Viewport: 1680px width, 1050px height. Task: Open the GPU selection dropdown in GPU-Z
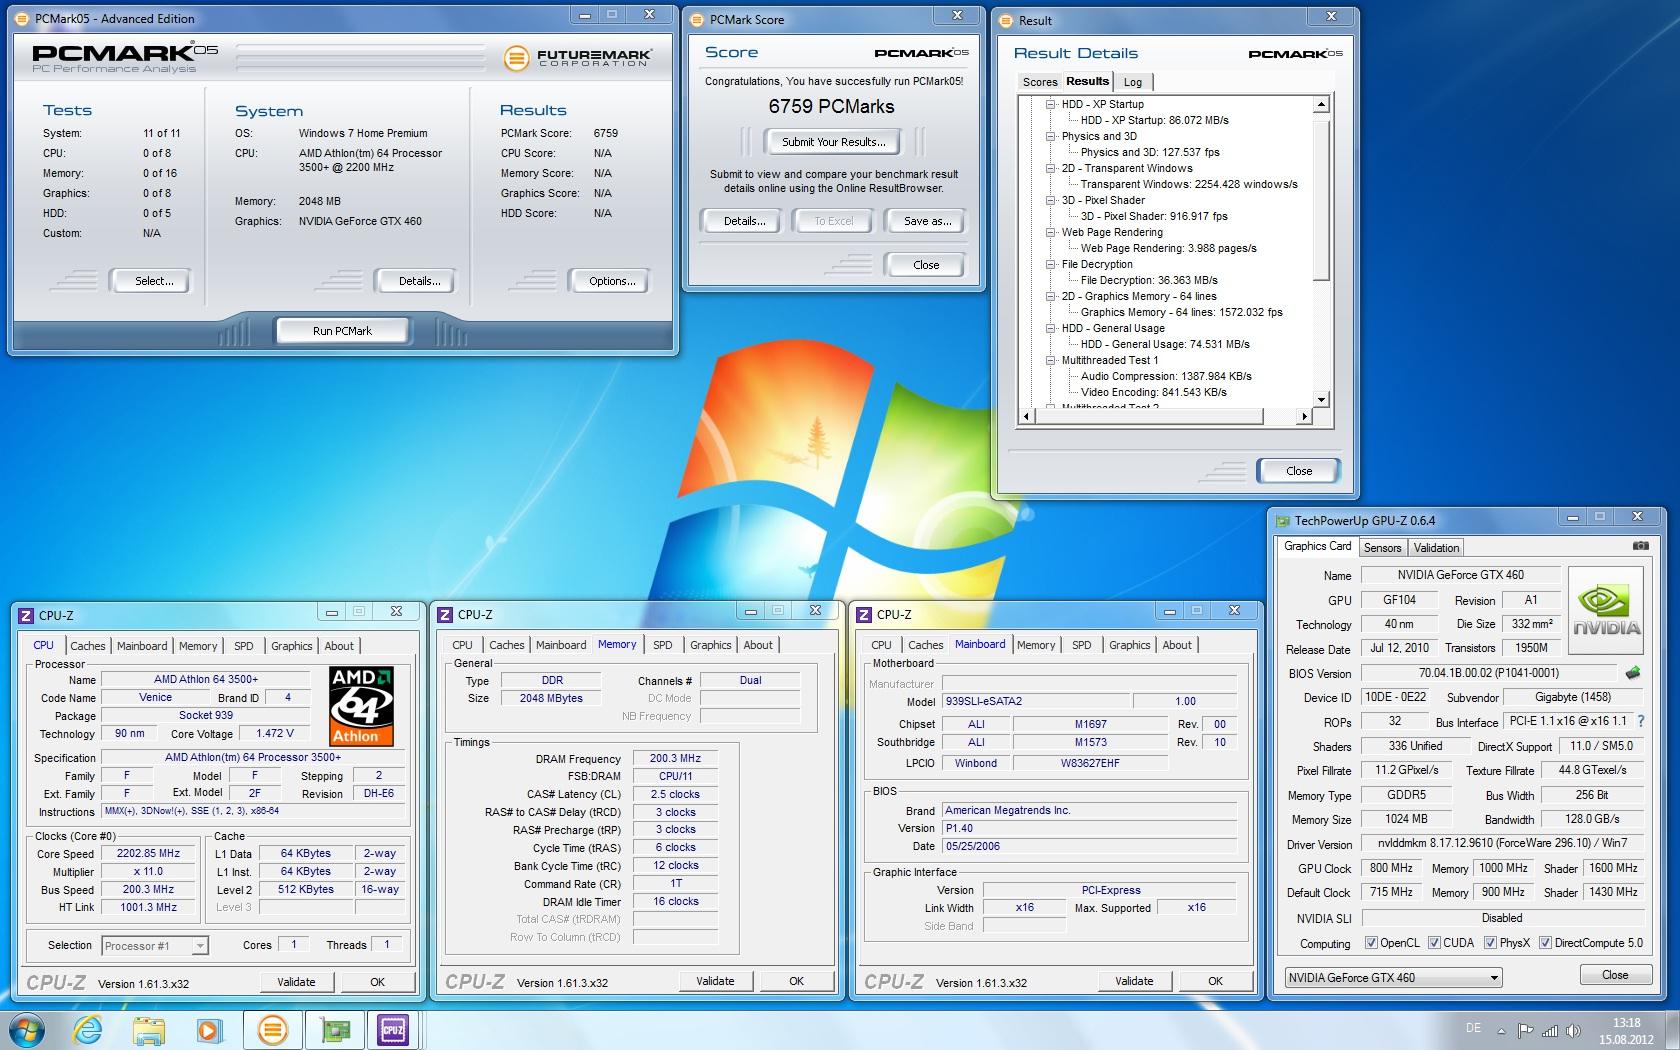point(1394,977)
